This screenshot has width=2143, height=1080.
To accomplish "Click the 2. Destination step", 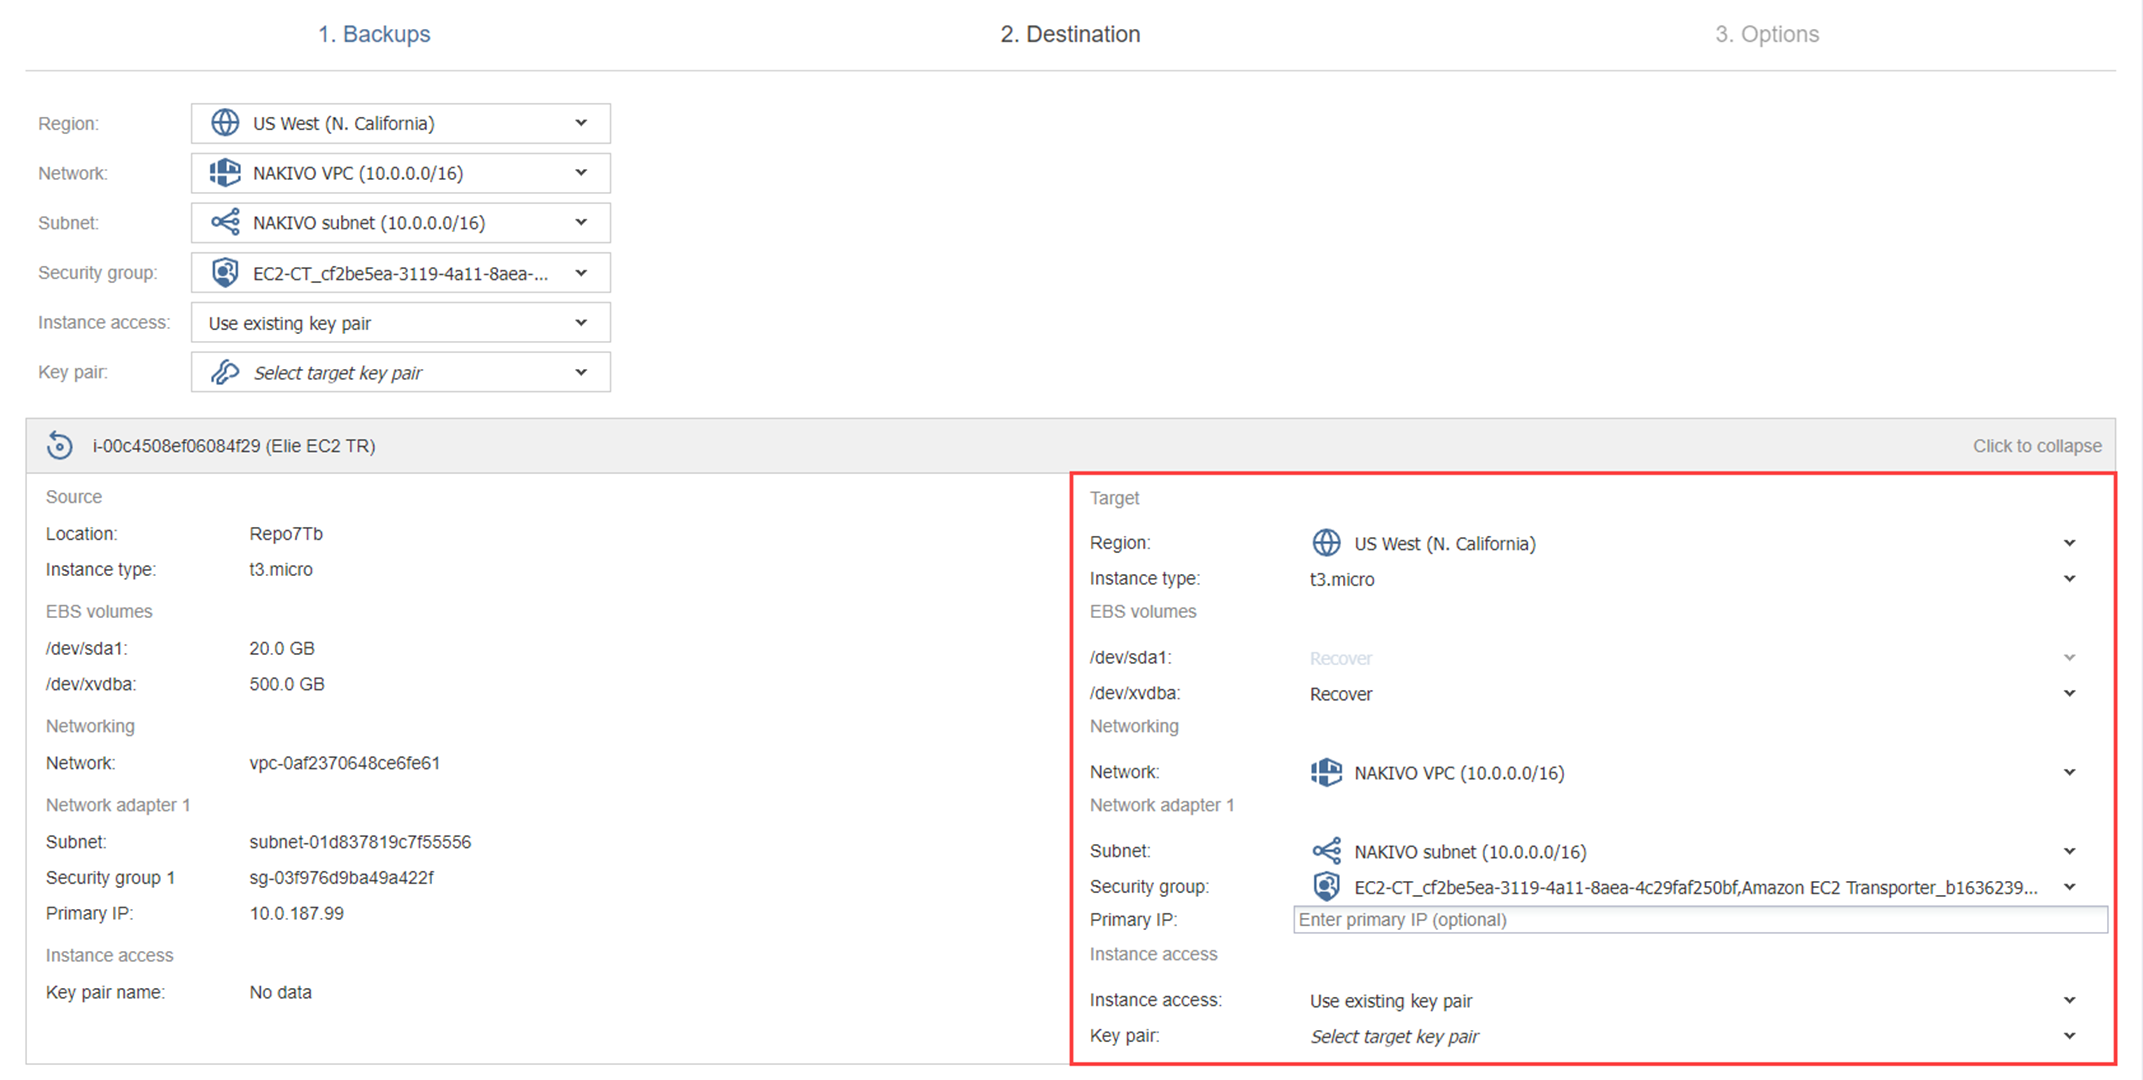I will tap(1070, 34).
